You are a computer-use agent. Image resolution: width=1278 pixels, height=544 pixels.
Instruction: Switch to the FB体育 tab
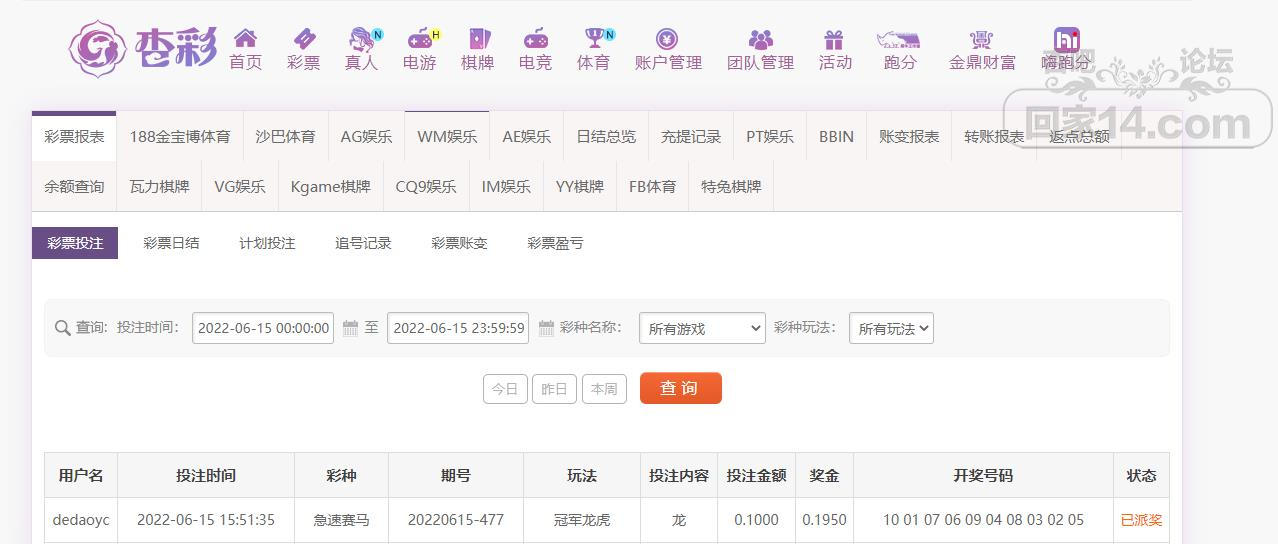652,186
